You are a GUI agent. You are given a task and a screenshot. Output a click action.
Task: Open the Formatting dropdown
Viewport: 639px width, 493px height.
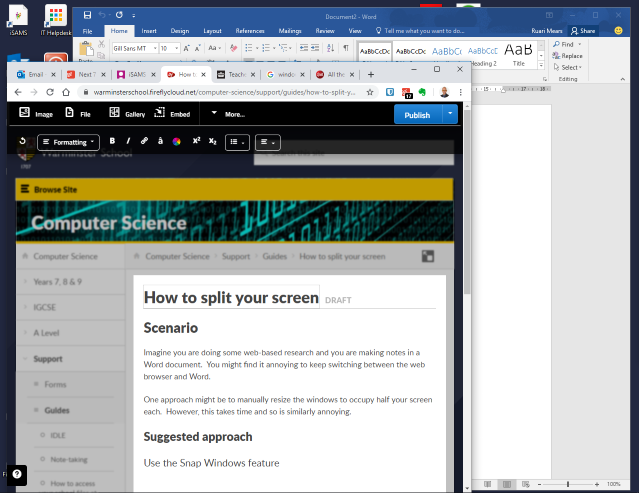(x=68, y=142)
